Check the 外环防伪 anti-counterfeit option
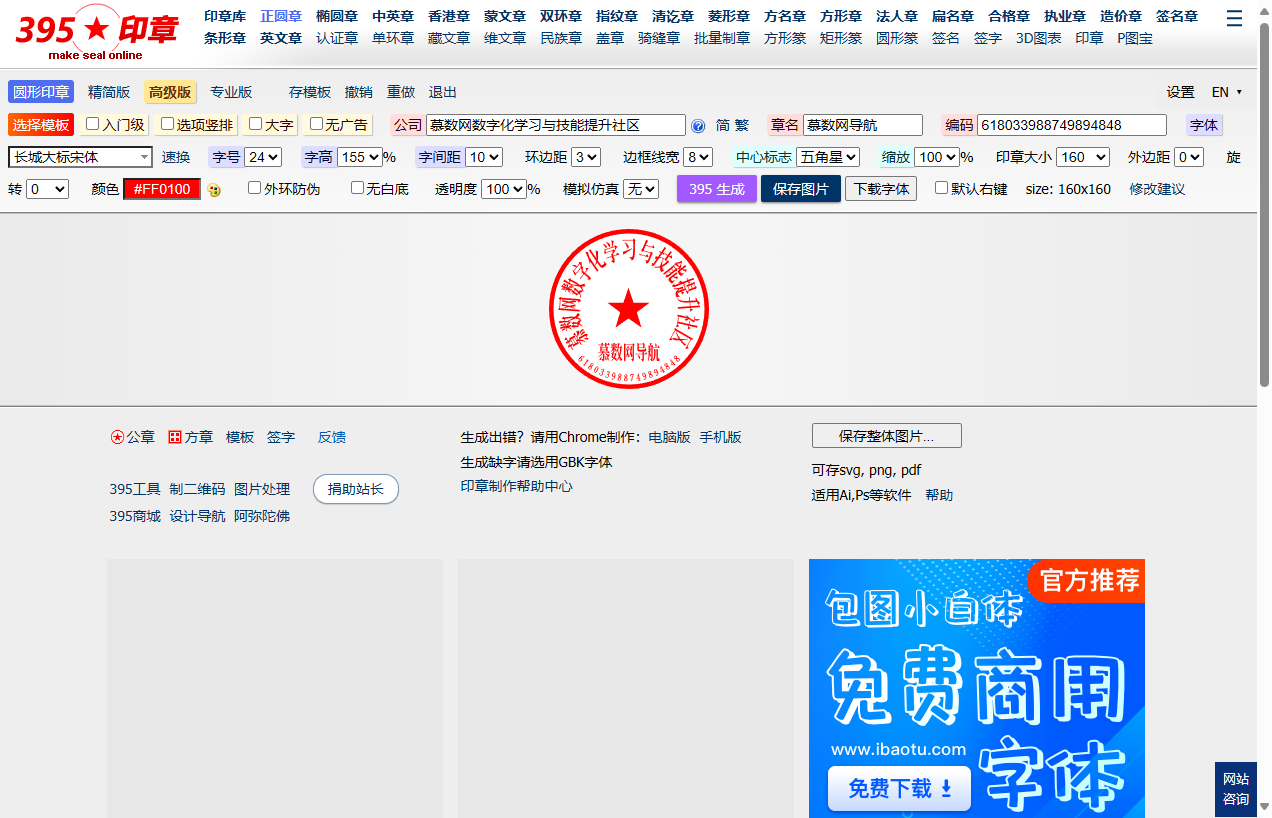Screen dimensions: 1272x818 (254, 189)
